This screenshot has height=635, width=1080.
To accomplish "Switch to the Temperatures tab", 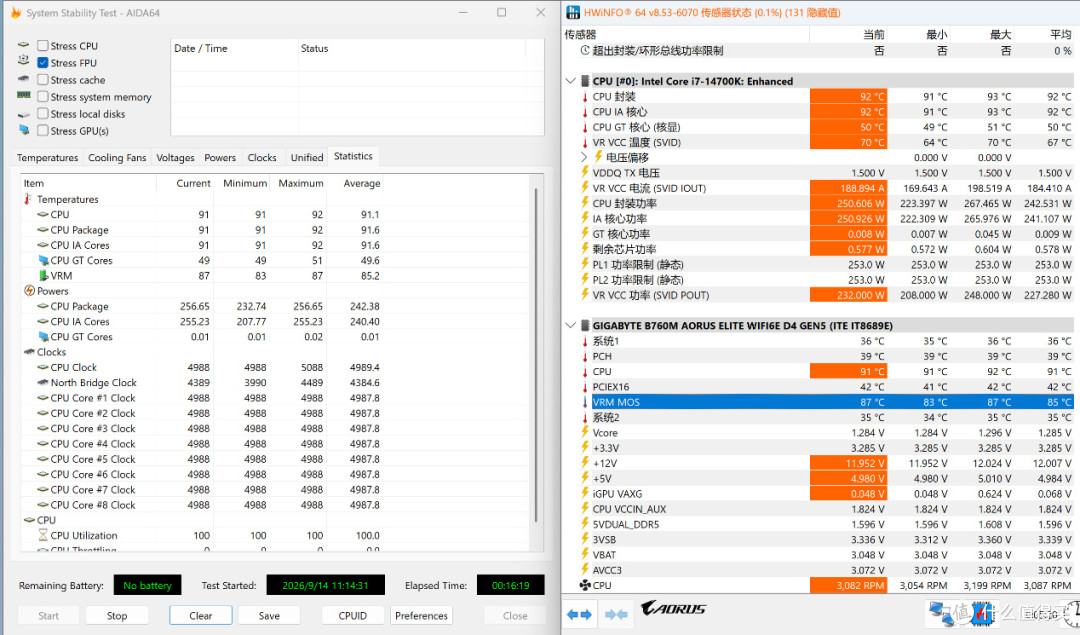I will point(48,158).
